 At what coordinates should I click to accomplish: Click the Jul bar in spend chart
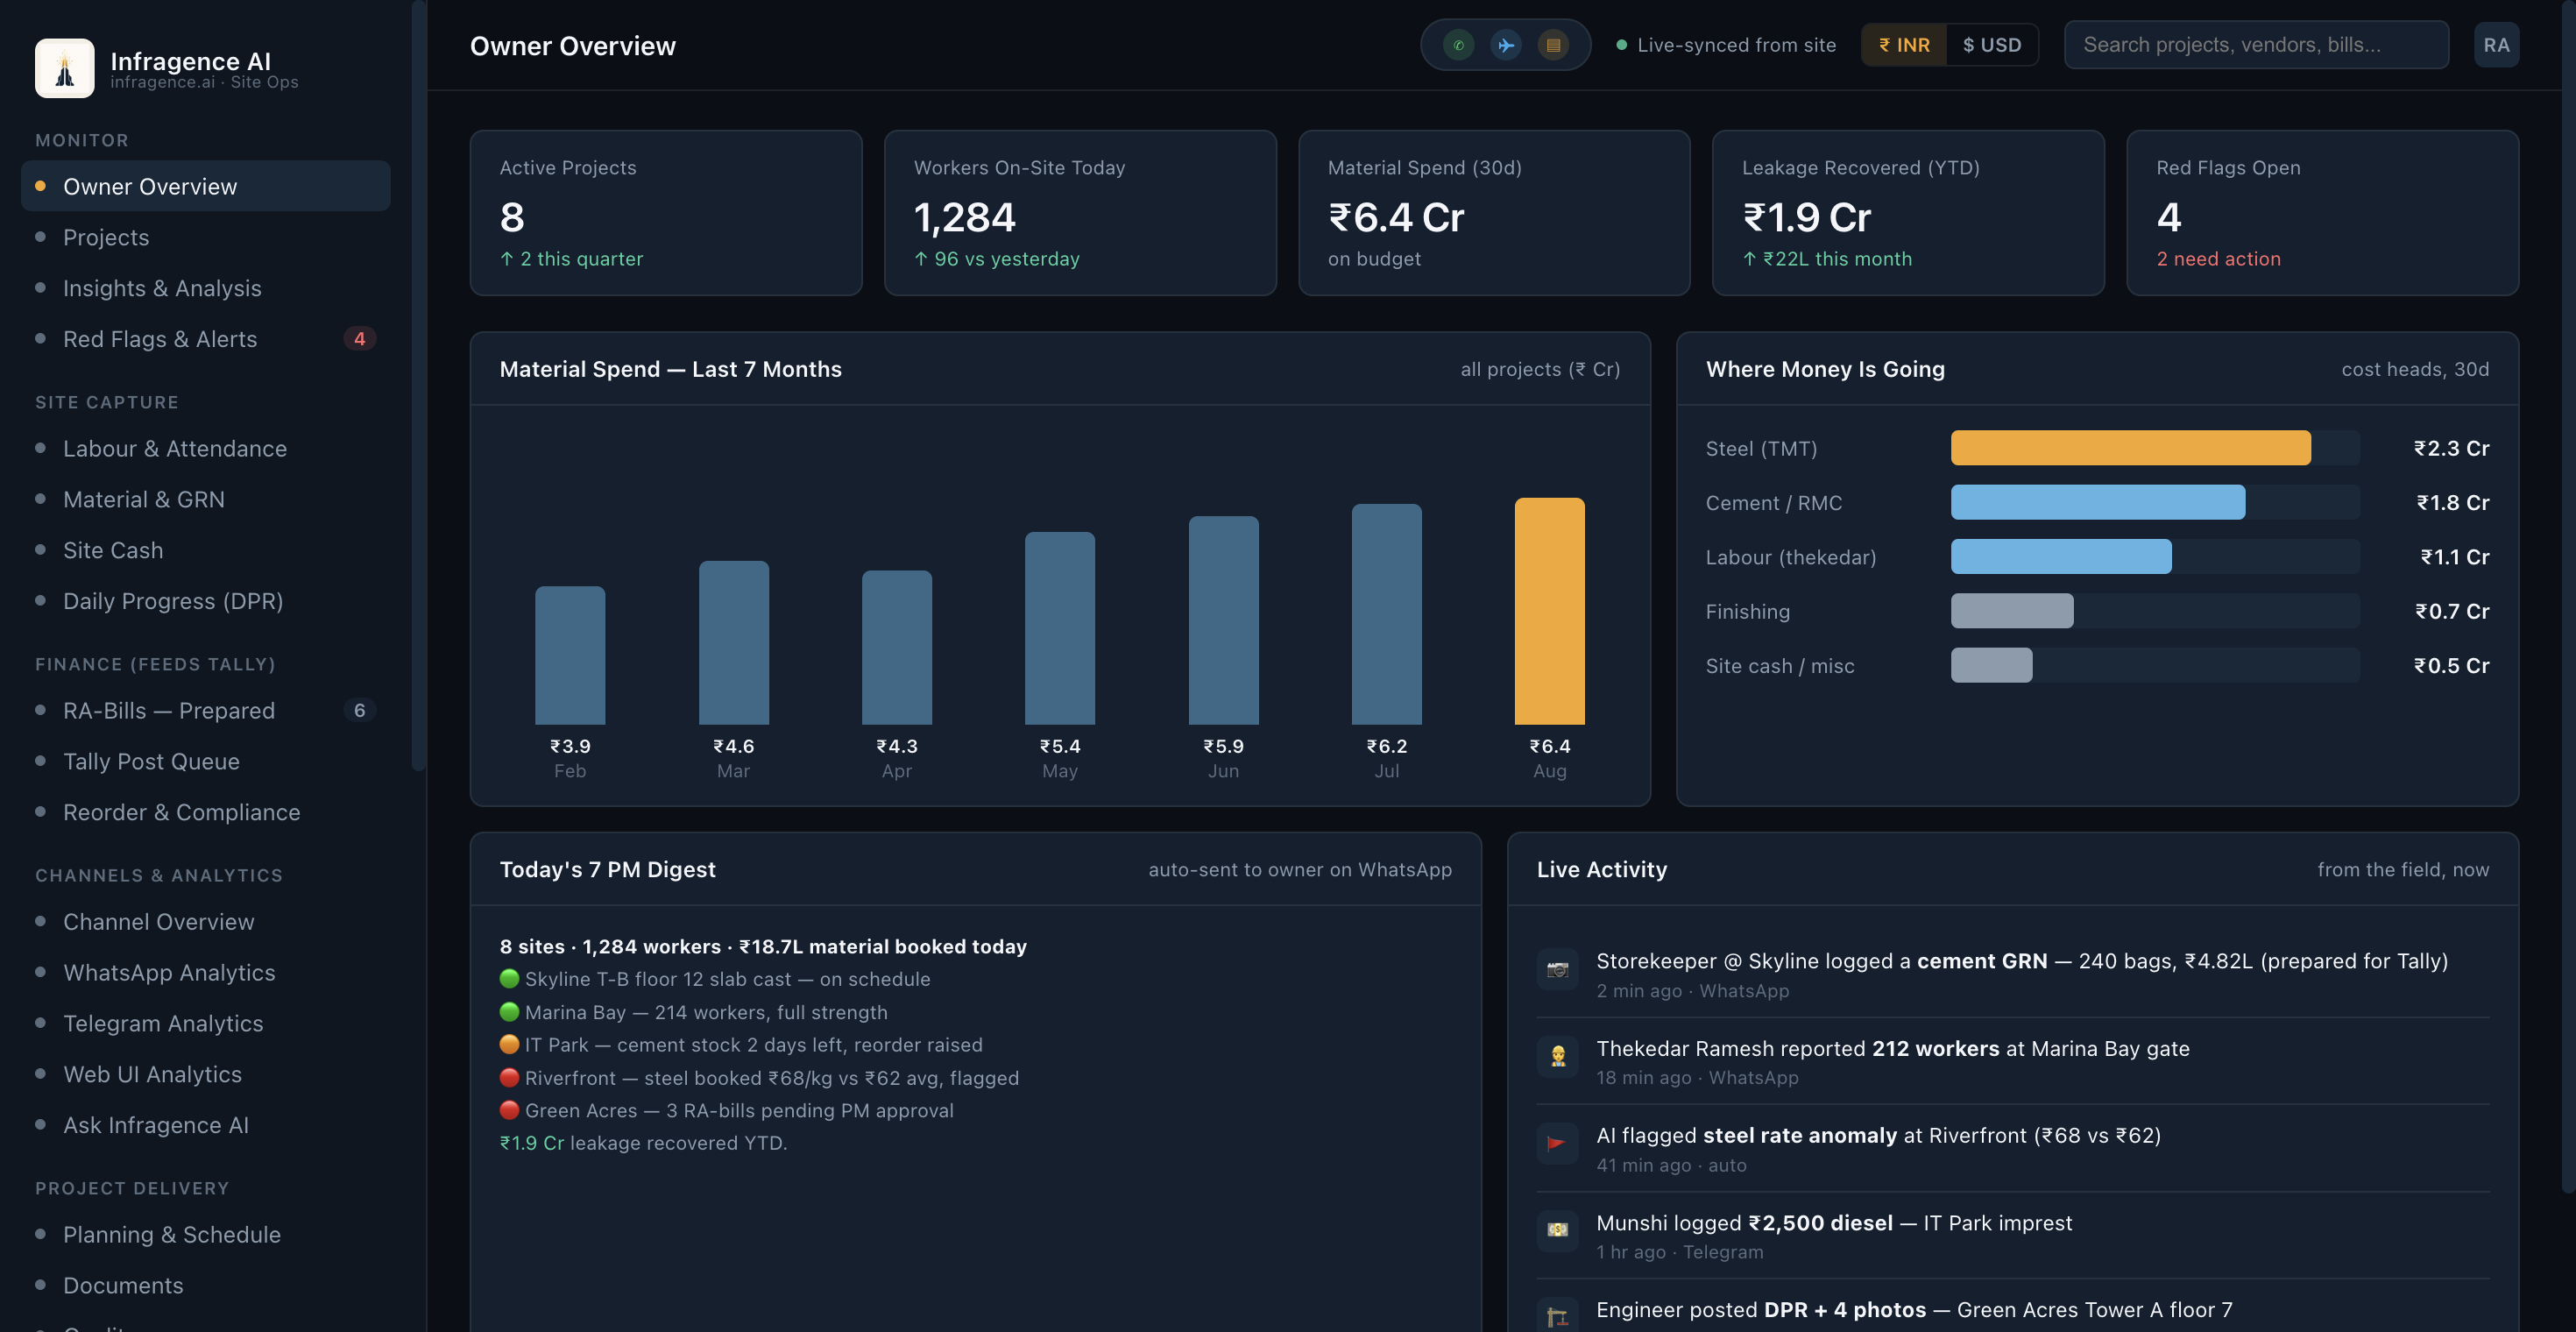point(1386,614)
